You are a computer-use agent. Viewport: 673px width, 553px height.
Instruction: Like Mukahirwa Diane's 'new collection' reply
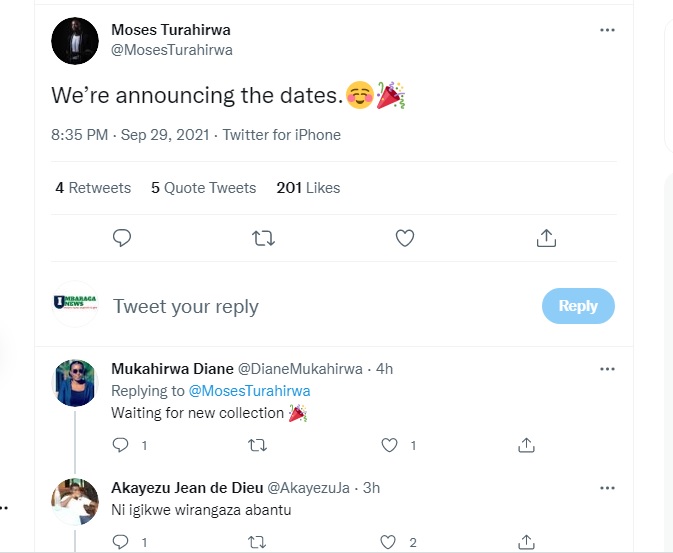[x=392, y=445]
